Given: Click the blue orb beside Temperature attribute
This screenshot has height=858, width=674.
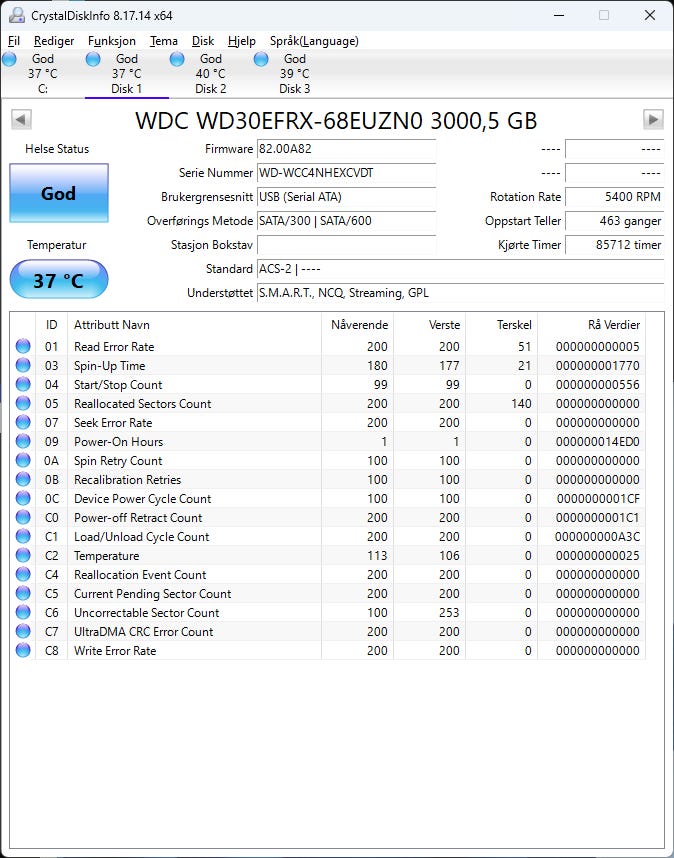Looking at the screenshot, I should point(23,555).
